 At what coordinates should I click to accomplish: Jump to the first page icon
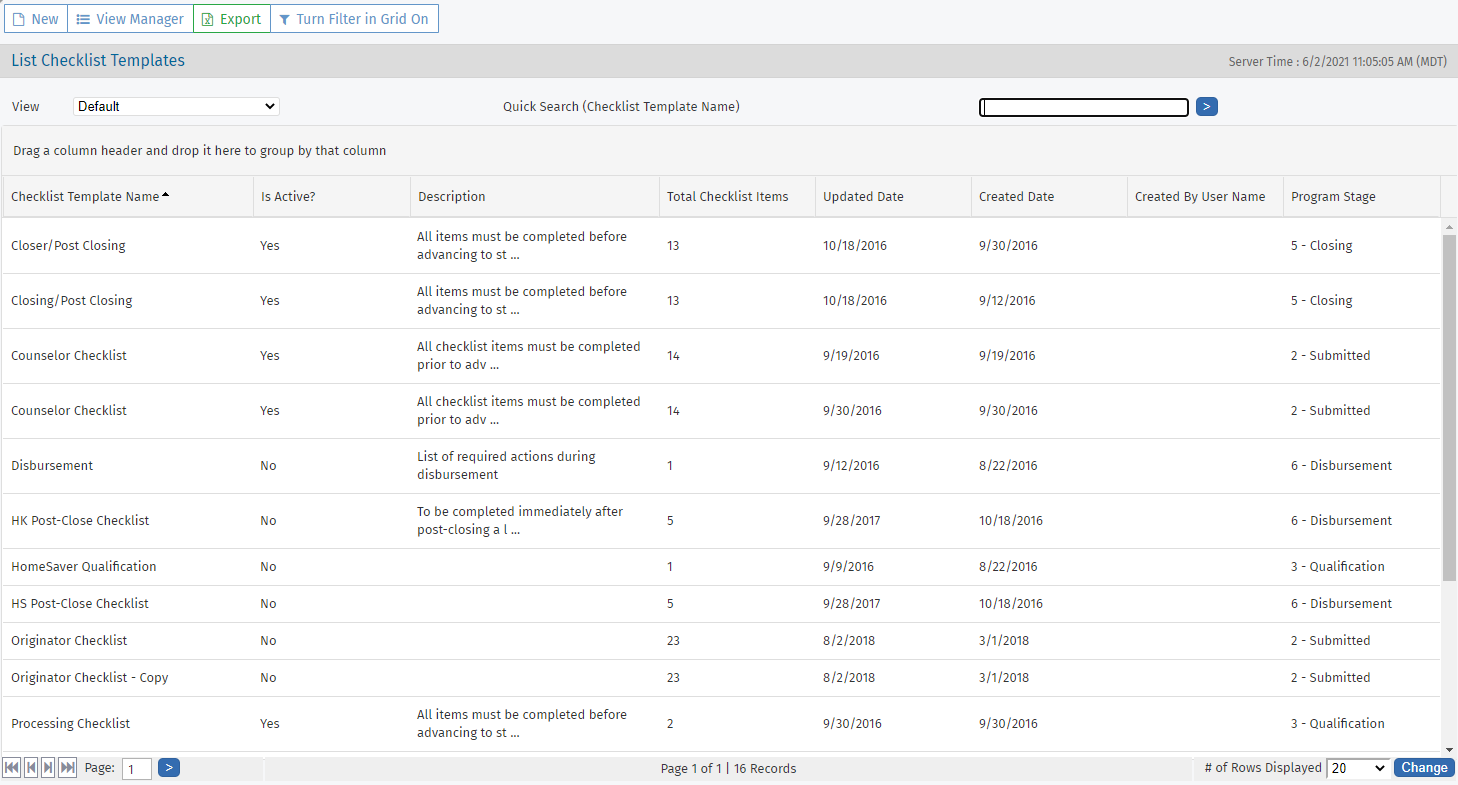(11, 767)
